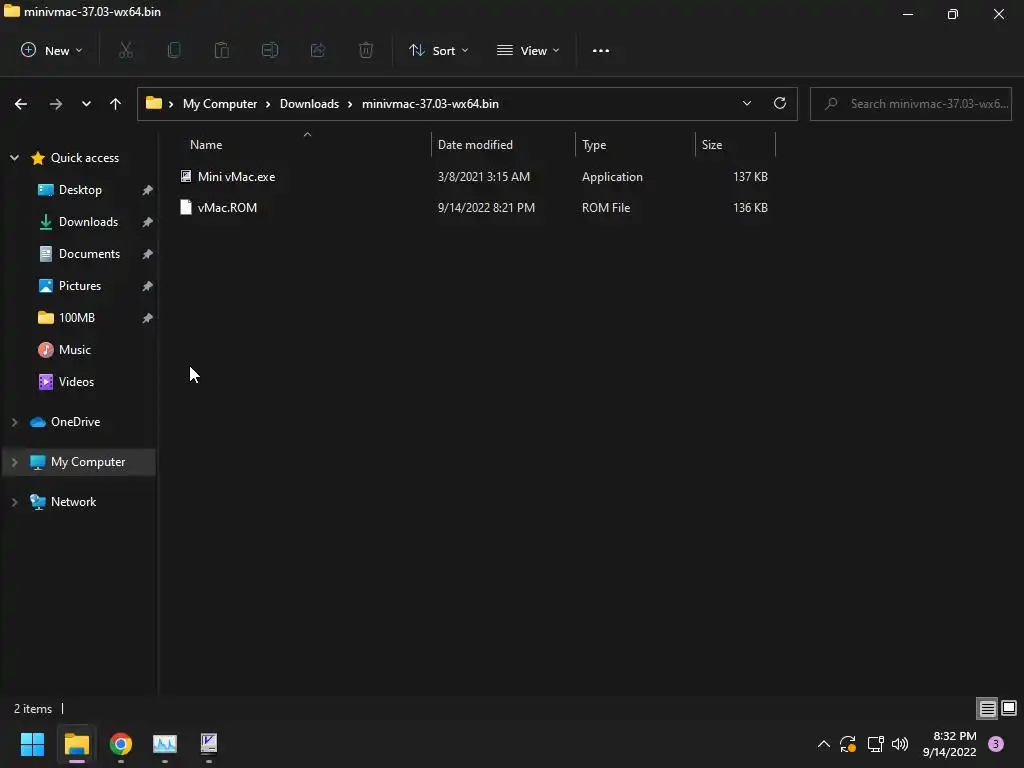Select the vMac.ROM file name
The width and height of the screenshot is (1024, 768).
pos(227,207)
